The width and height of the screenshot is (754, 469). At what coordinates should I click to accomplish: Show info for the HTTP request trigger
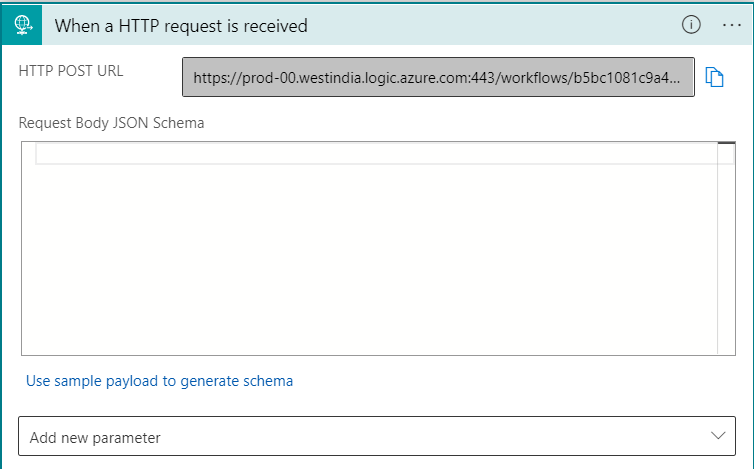pos(691,25)
